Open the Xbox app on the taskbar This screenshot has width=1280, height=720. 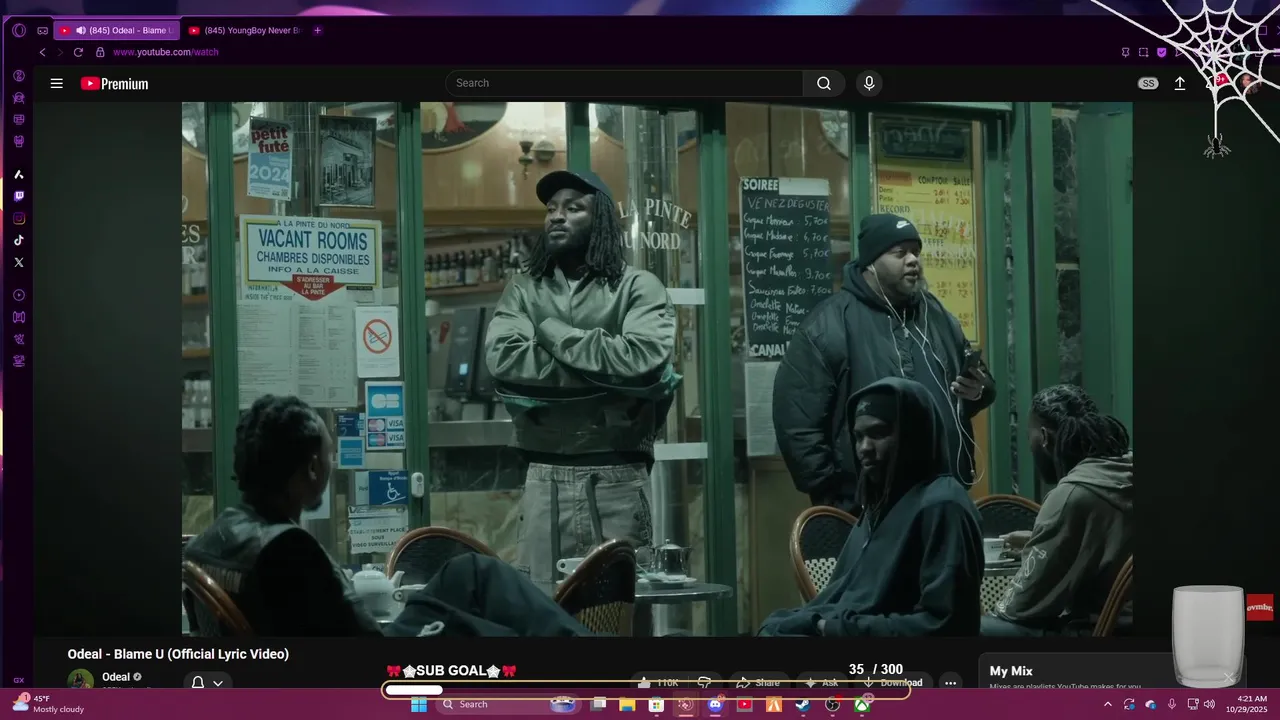[x=862, y=705]
